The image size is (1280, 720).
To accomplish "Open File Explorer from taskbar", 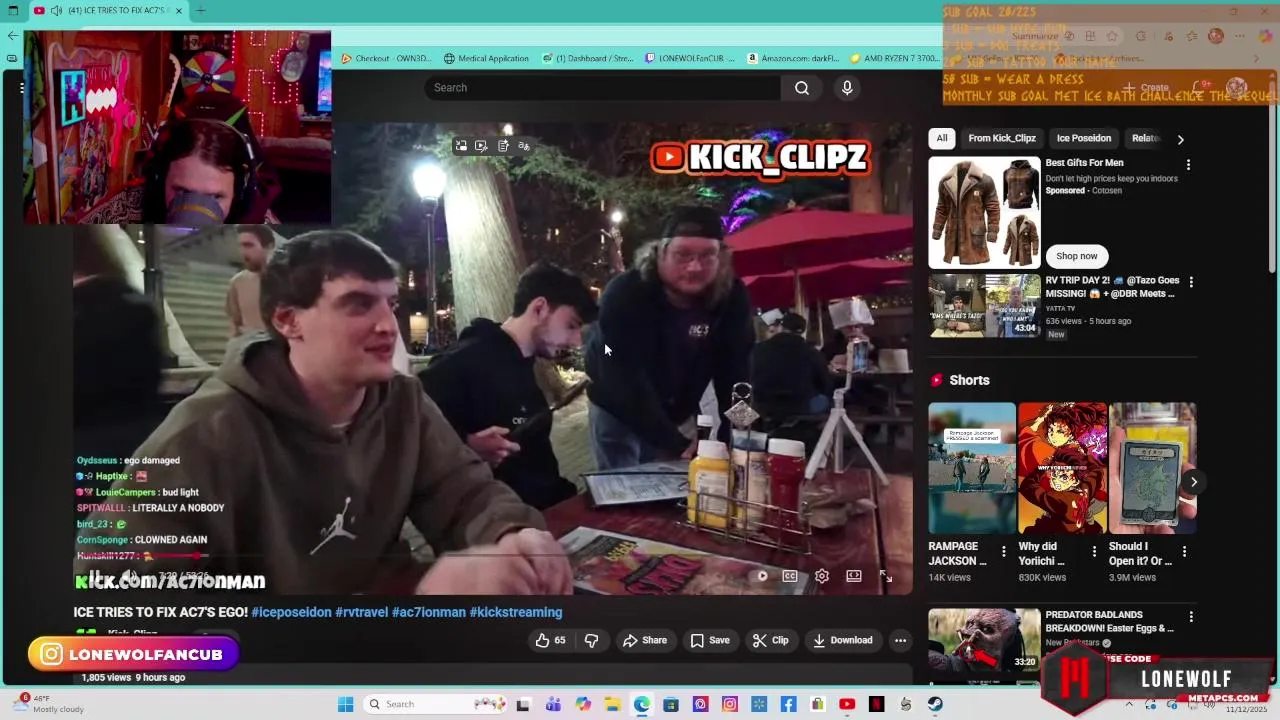I will point(612,704).
